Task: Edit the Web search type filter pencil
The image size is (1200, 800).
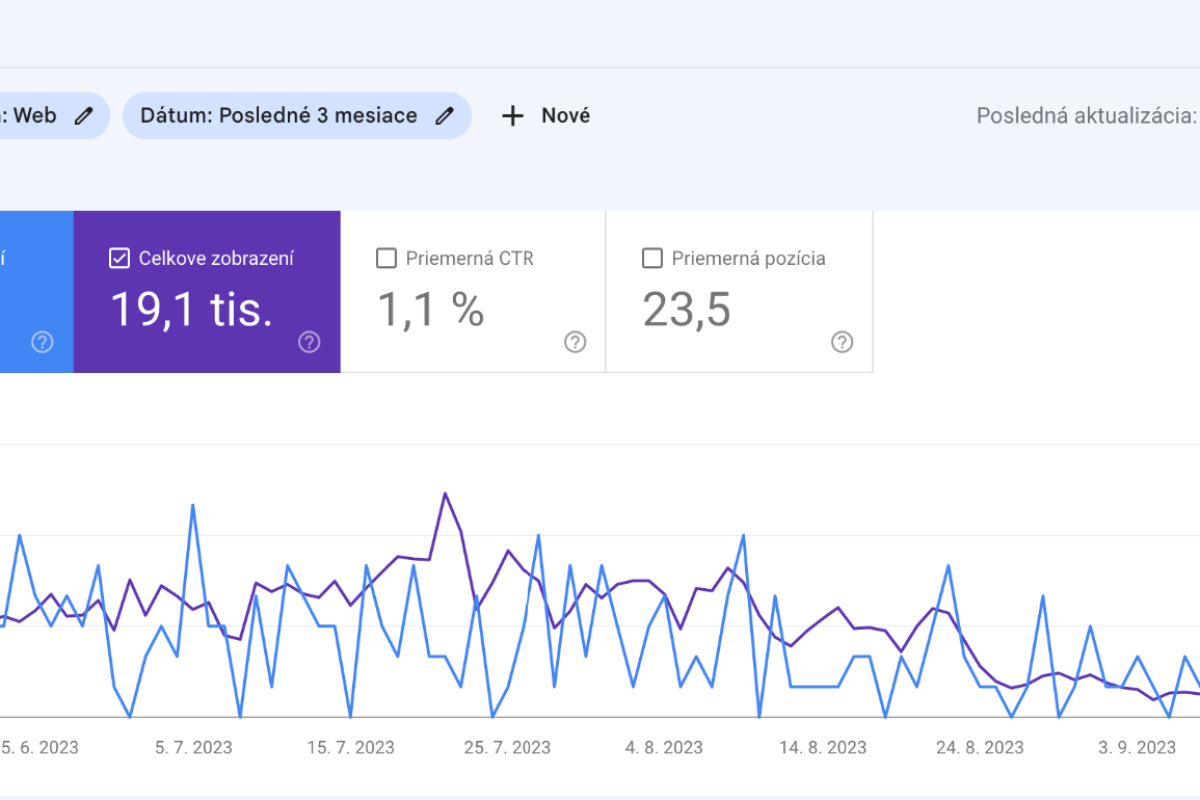Action: coord(85,116)
